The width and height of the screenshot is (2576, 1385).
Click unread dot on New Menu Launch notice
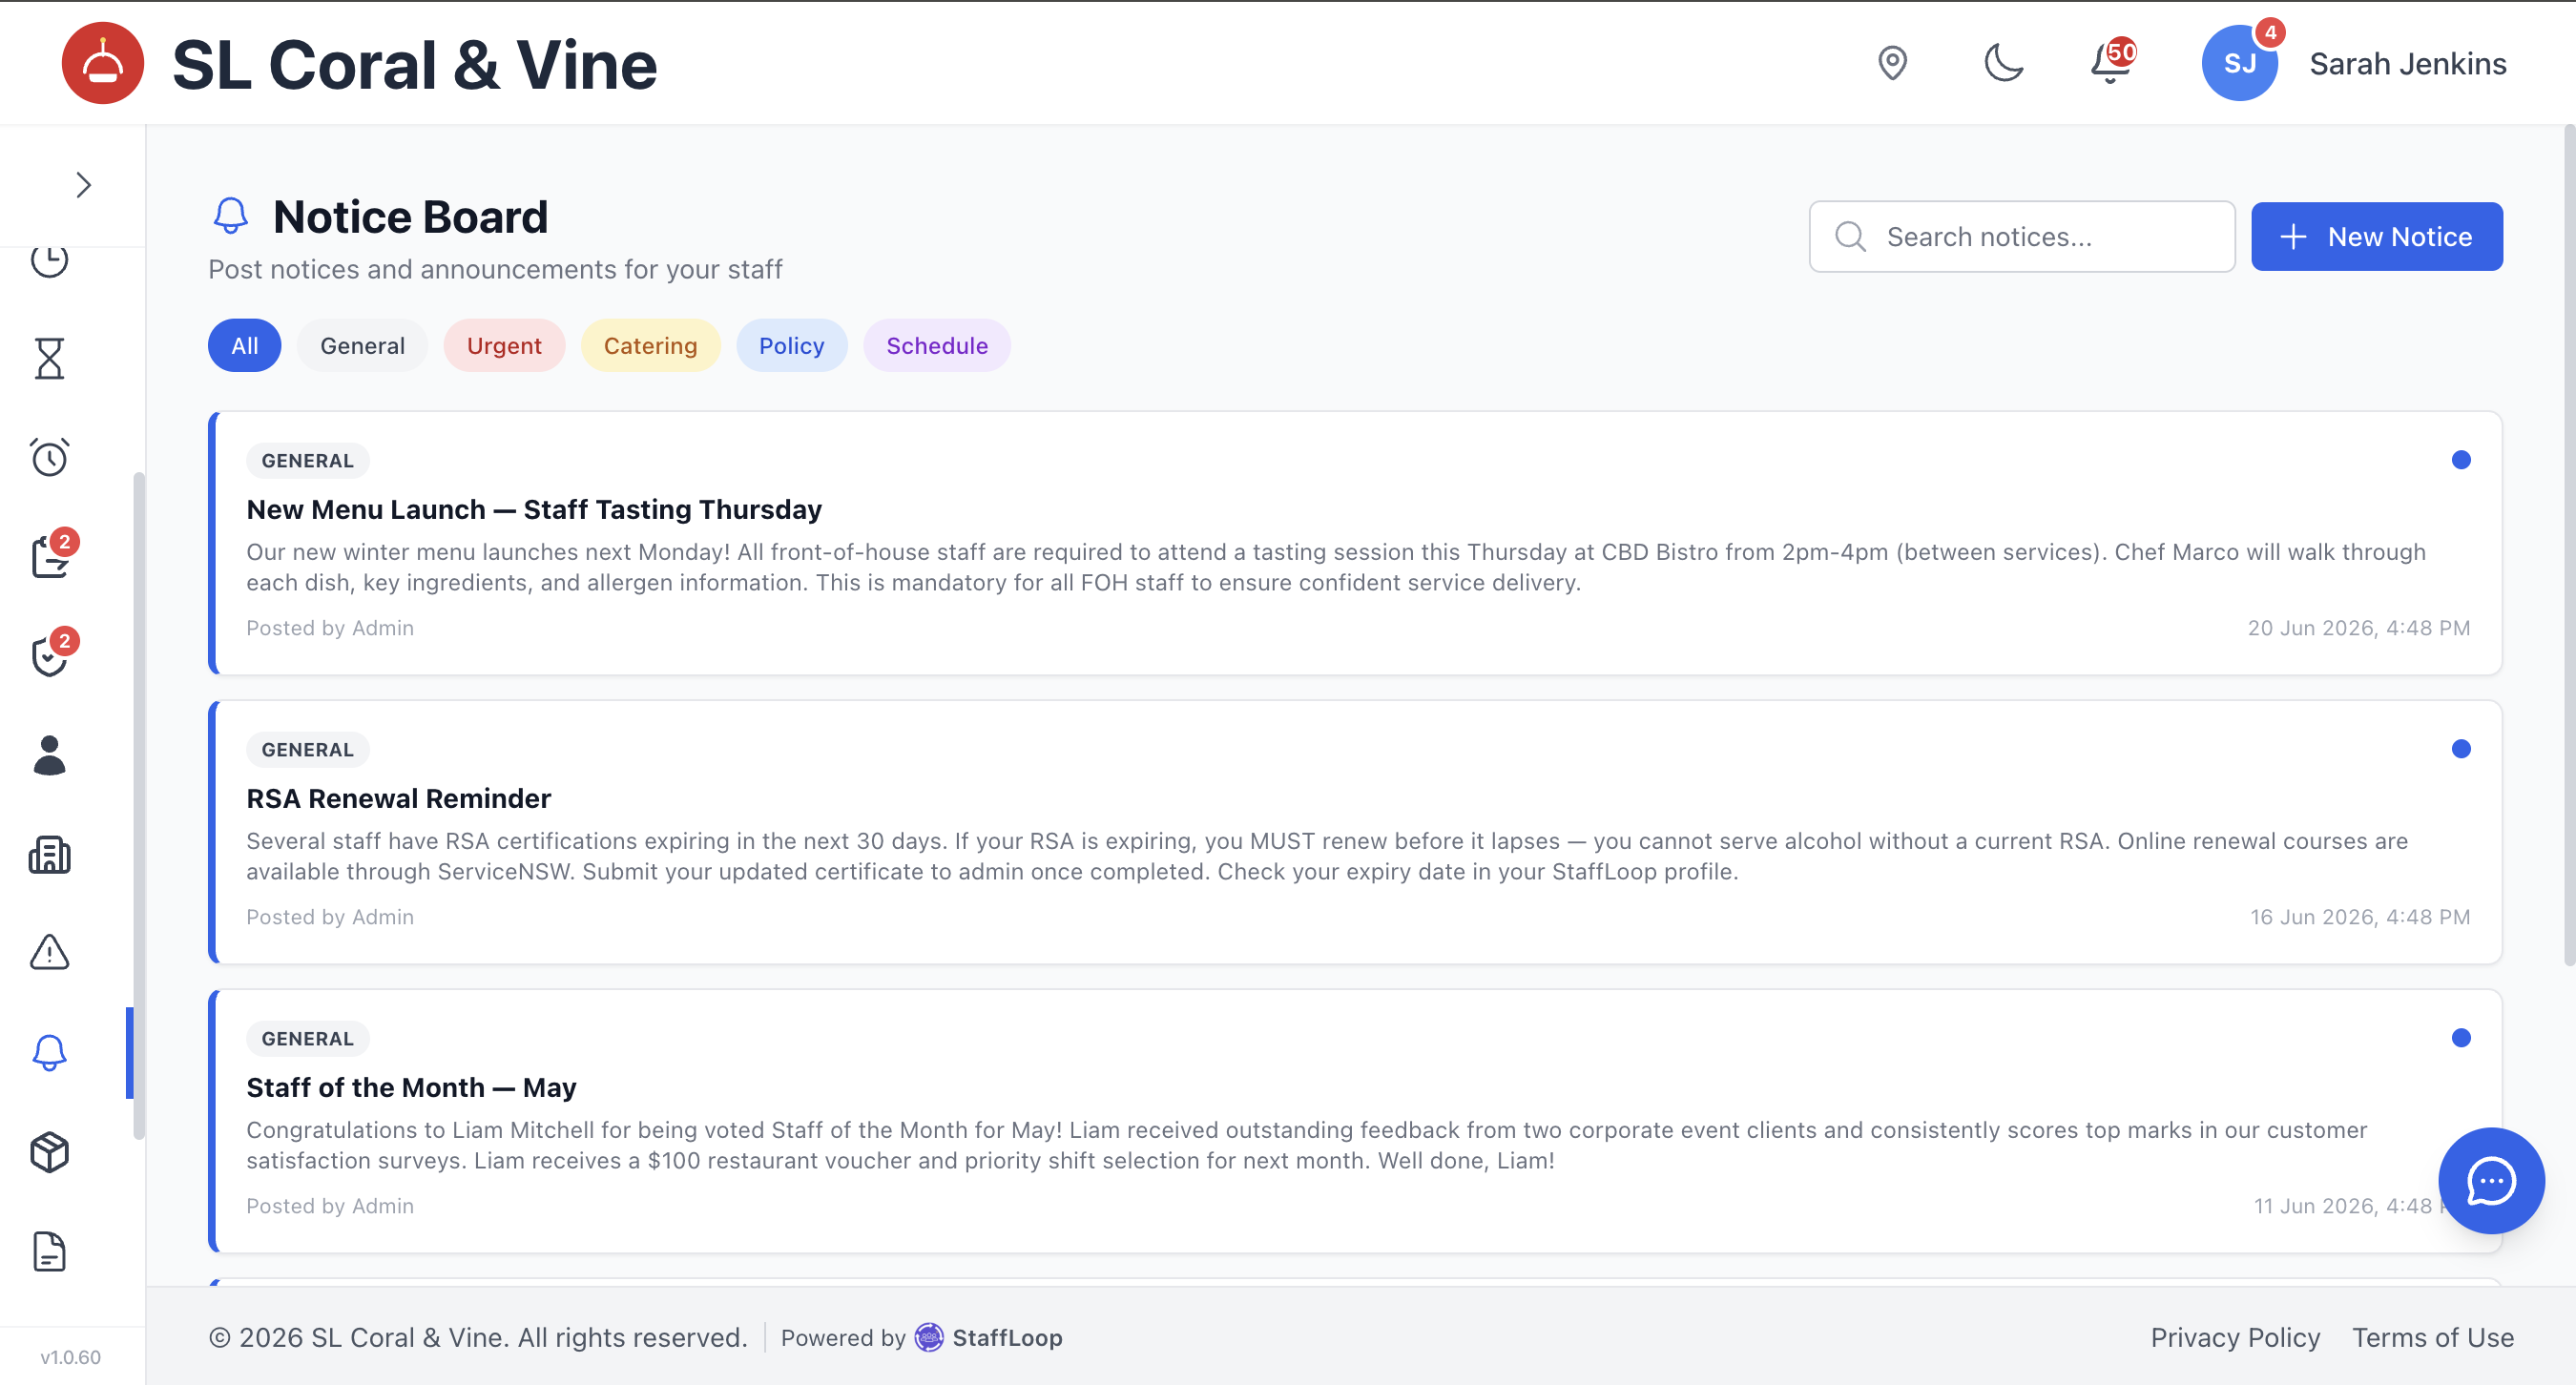point(2461,460)
